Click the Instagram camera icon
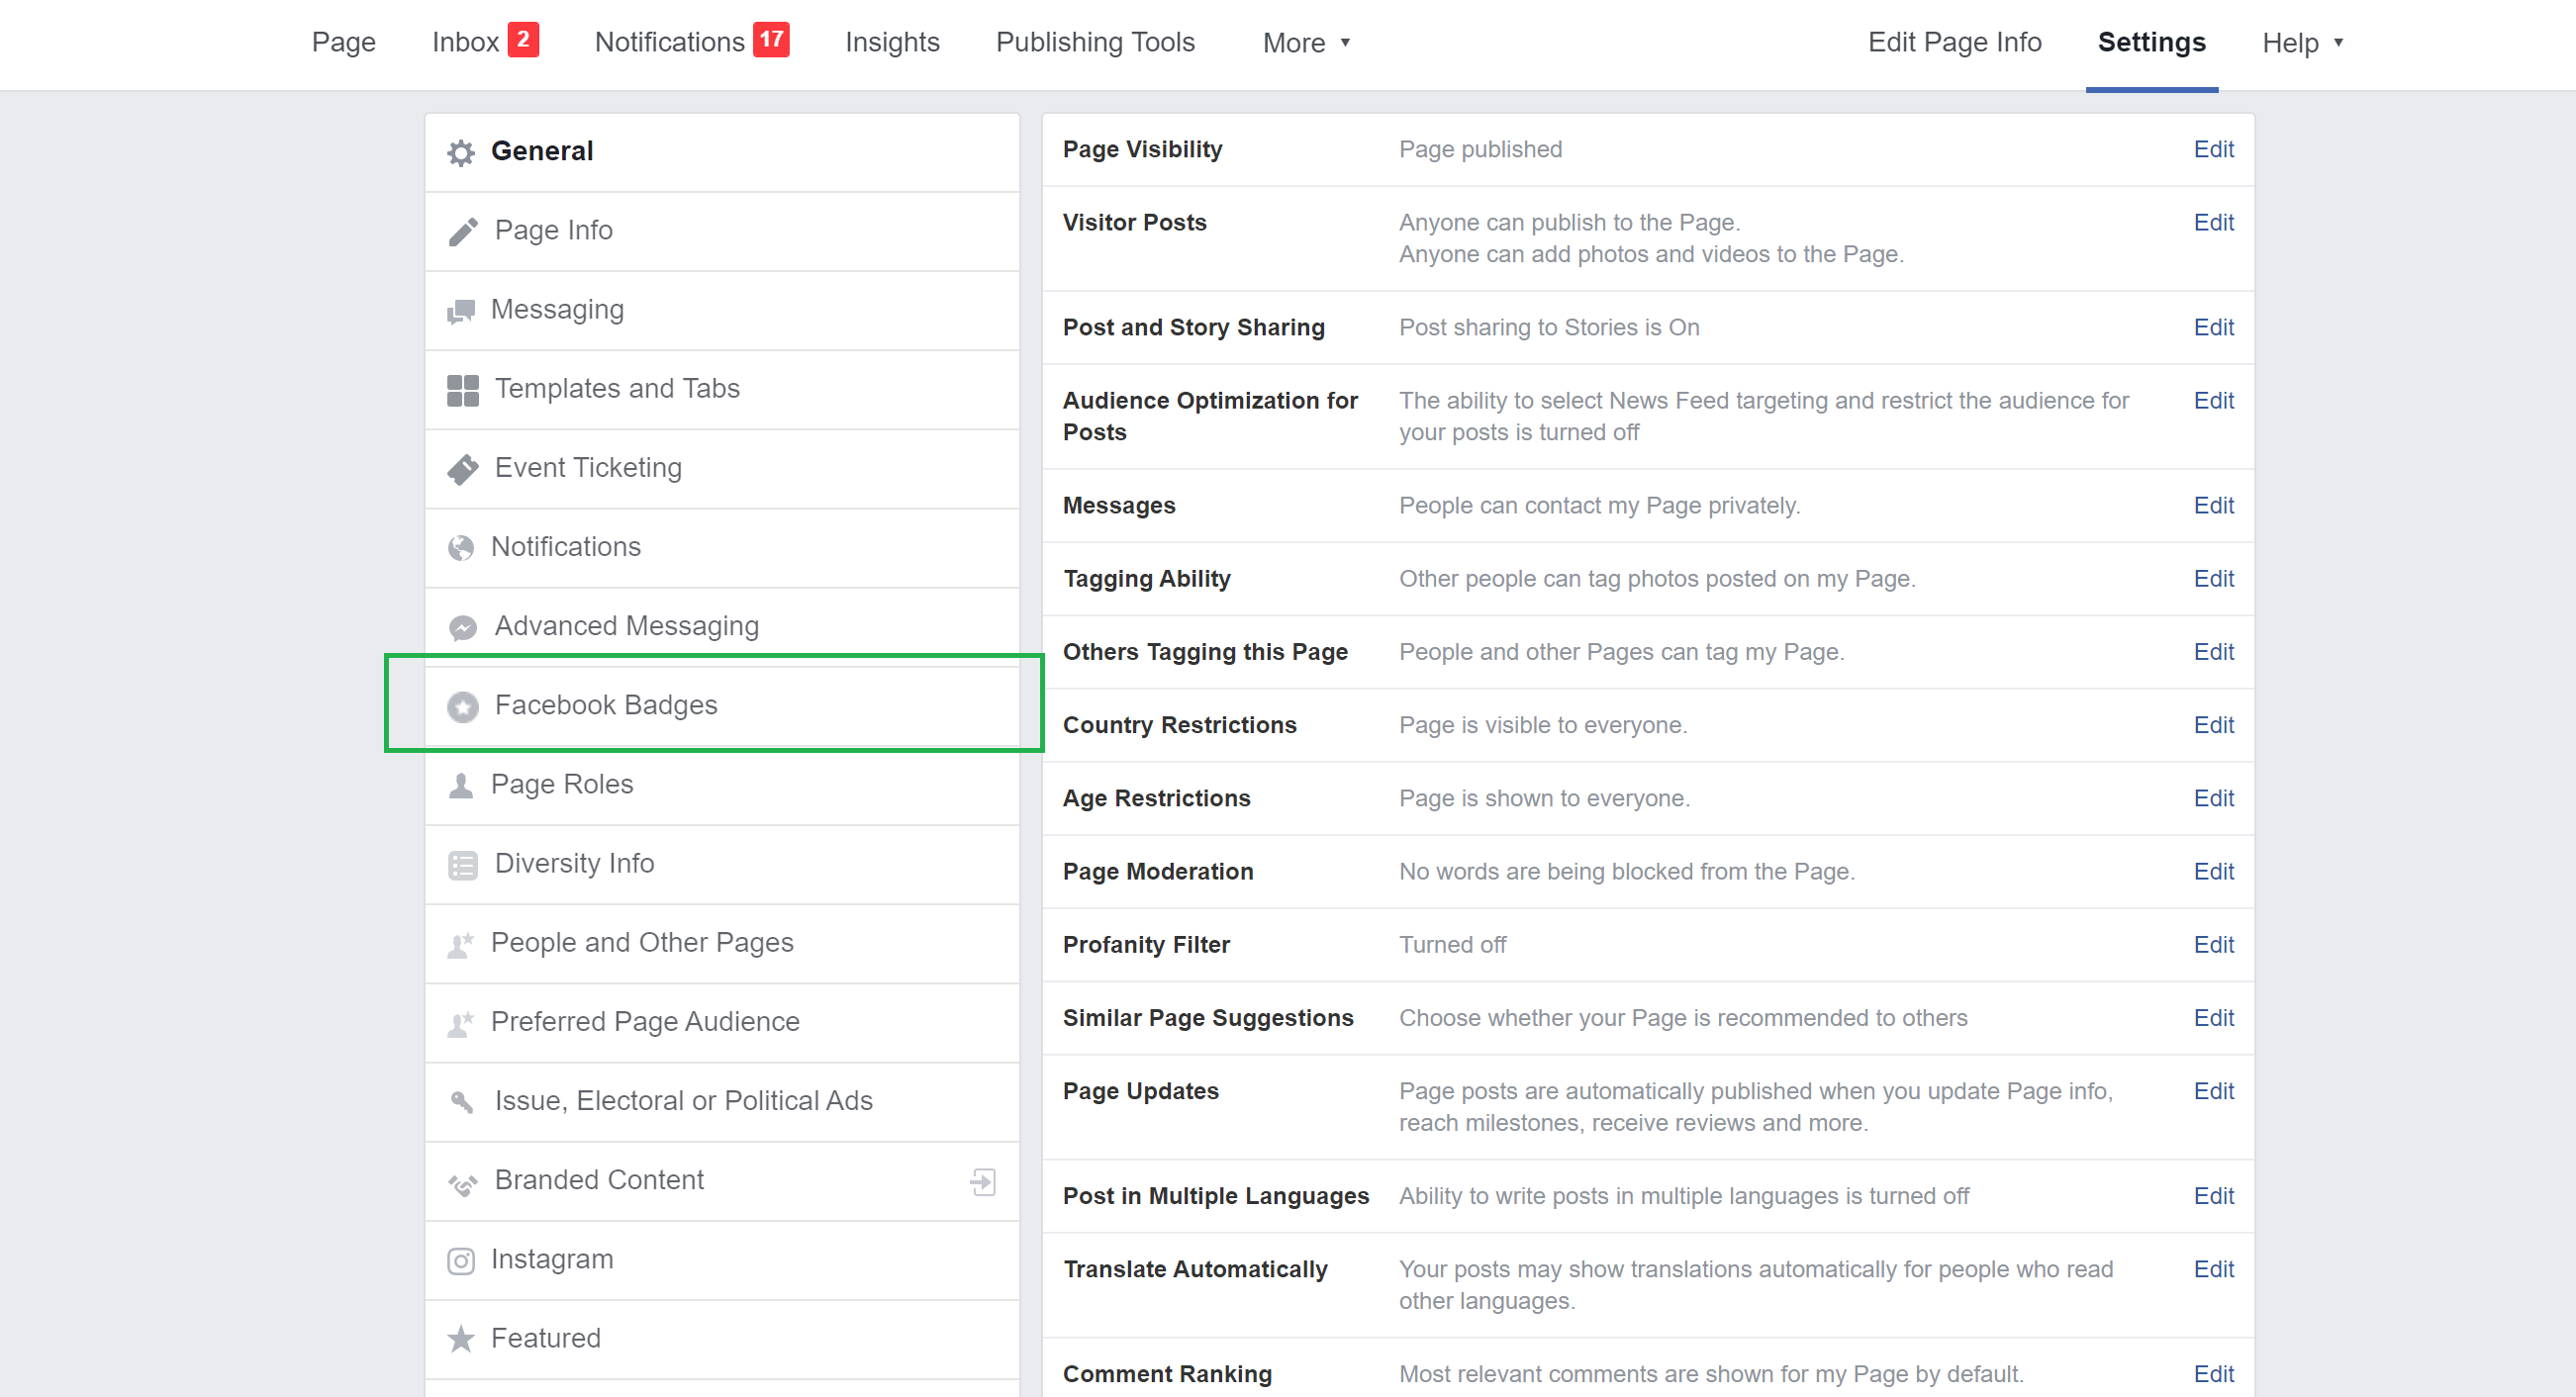Viewport: 2576px width, 1397px height. tap(461, 1260)
